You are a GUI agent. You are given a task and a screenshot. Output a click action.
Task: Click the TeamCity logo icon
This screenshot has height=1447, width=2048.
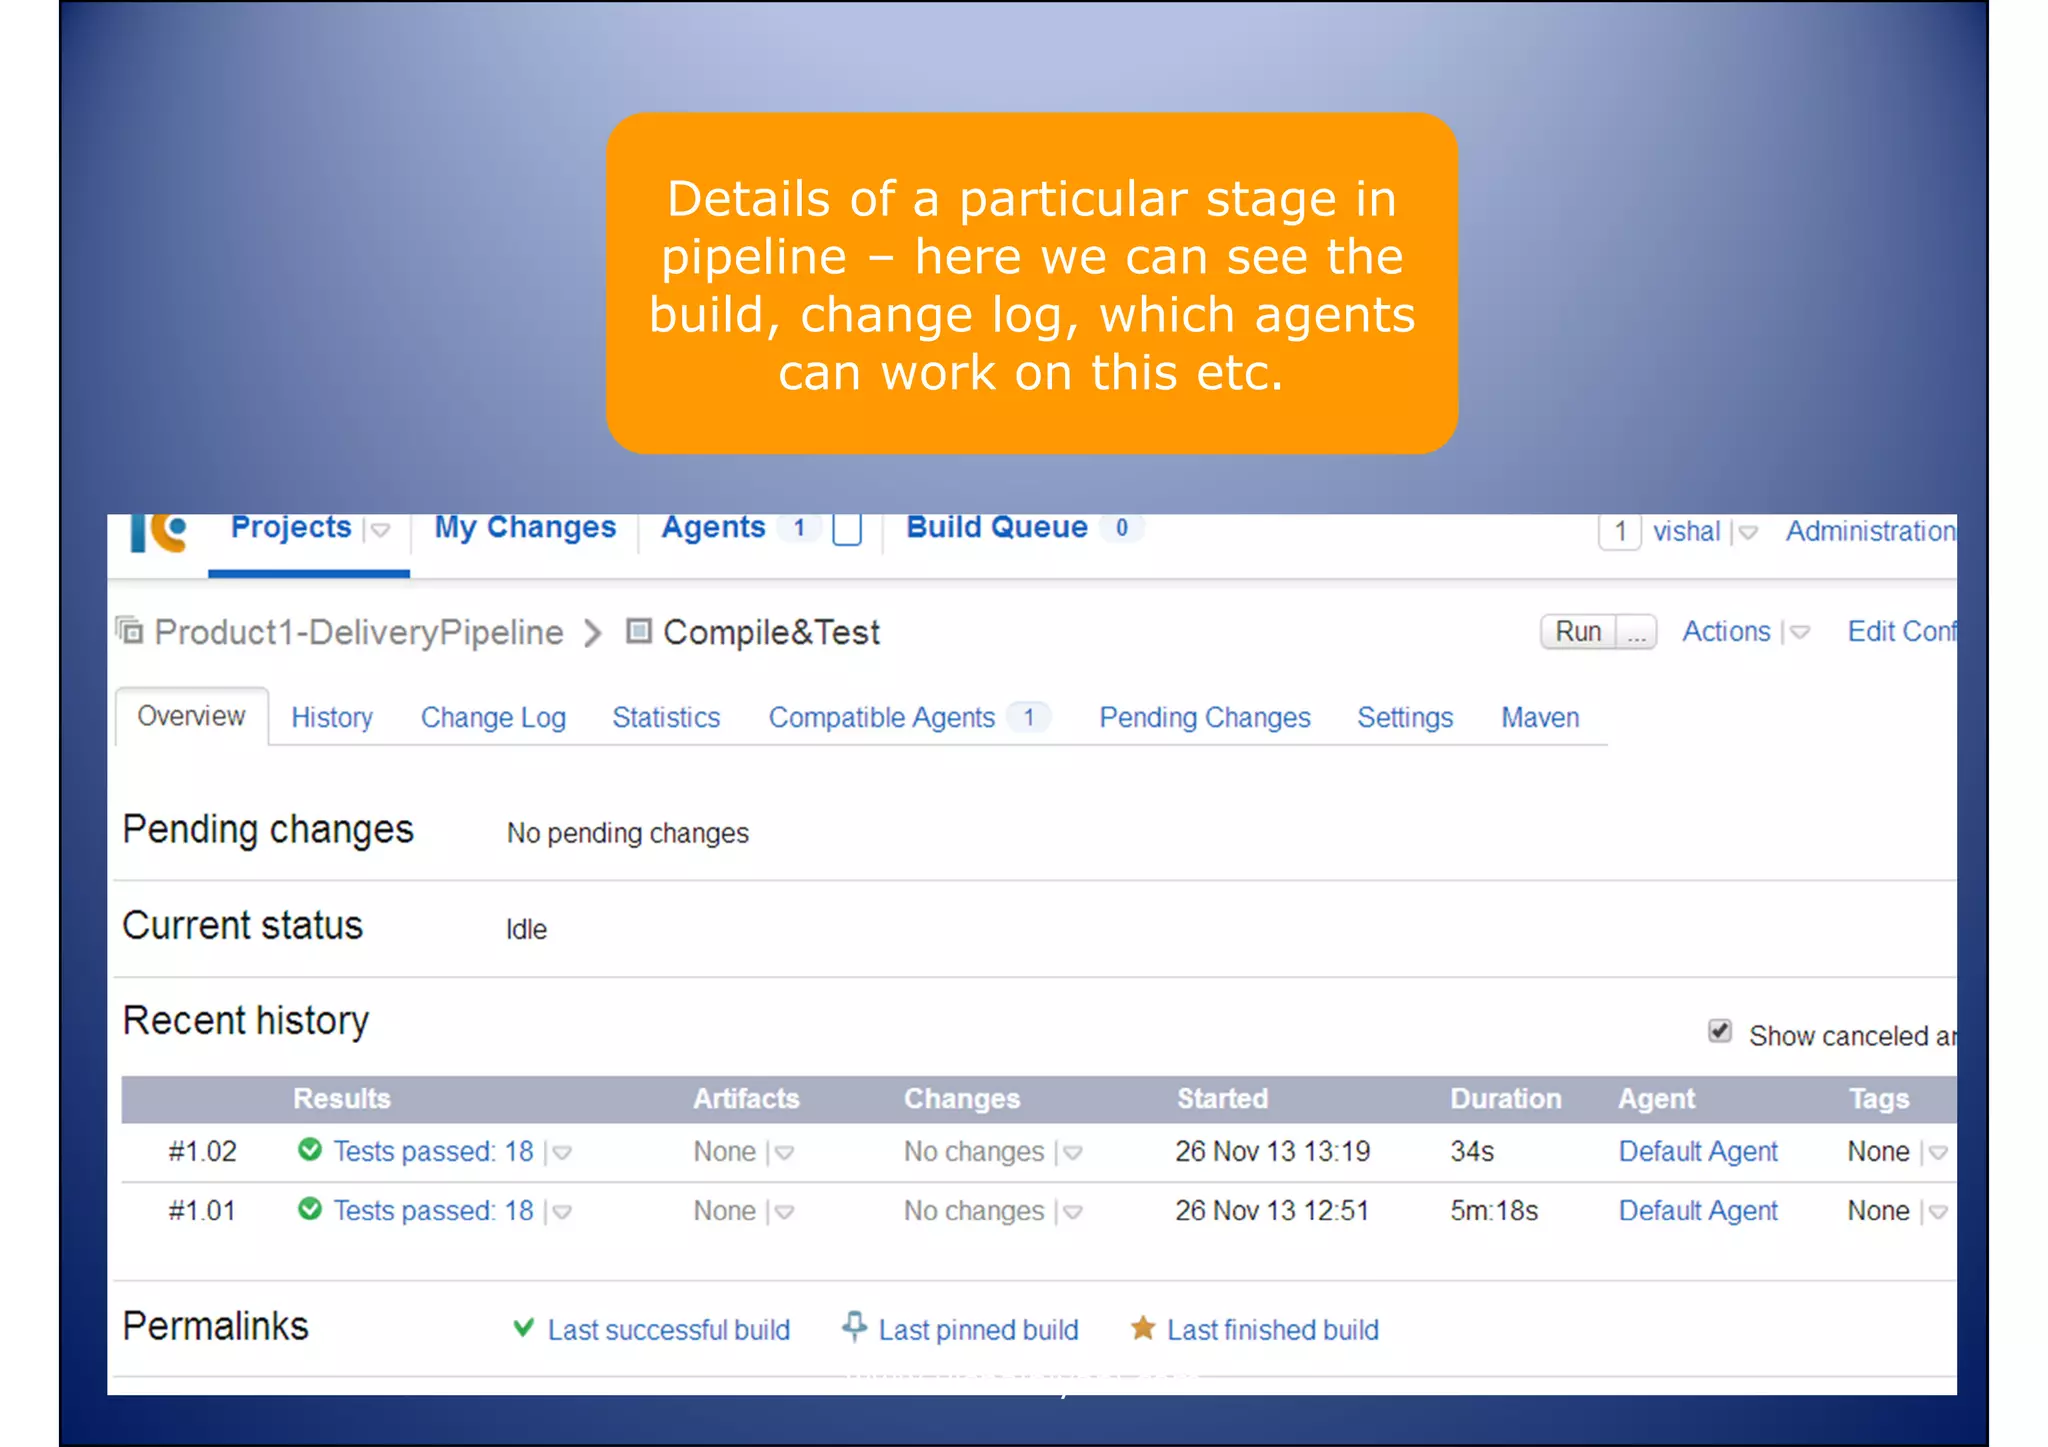coord(158,533)
